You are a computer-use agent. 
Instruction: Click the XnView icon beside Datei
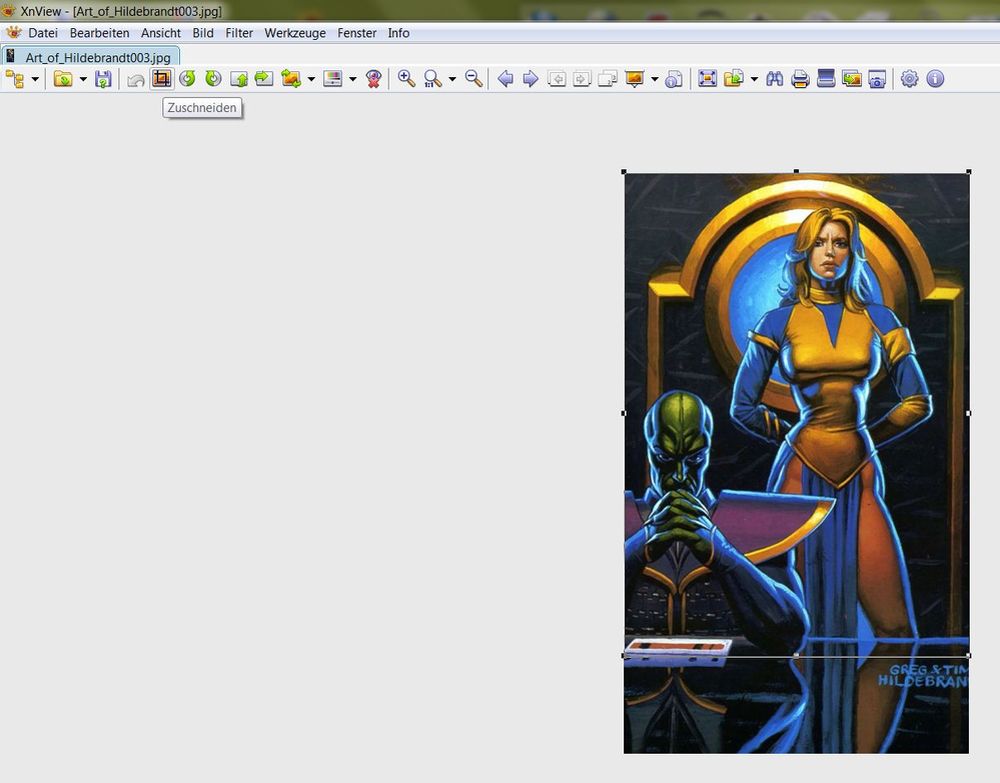pyautogui.click(x=13, y=33)
